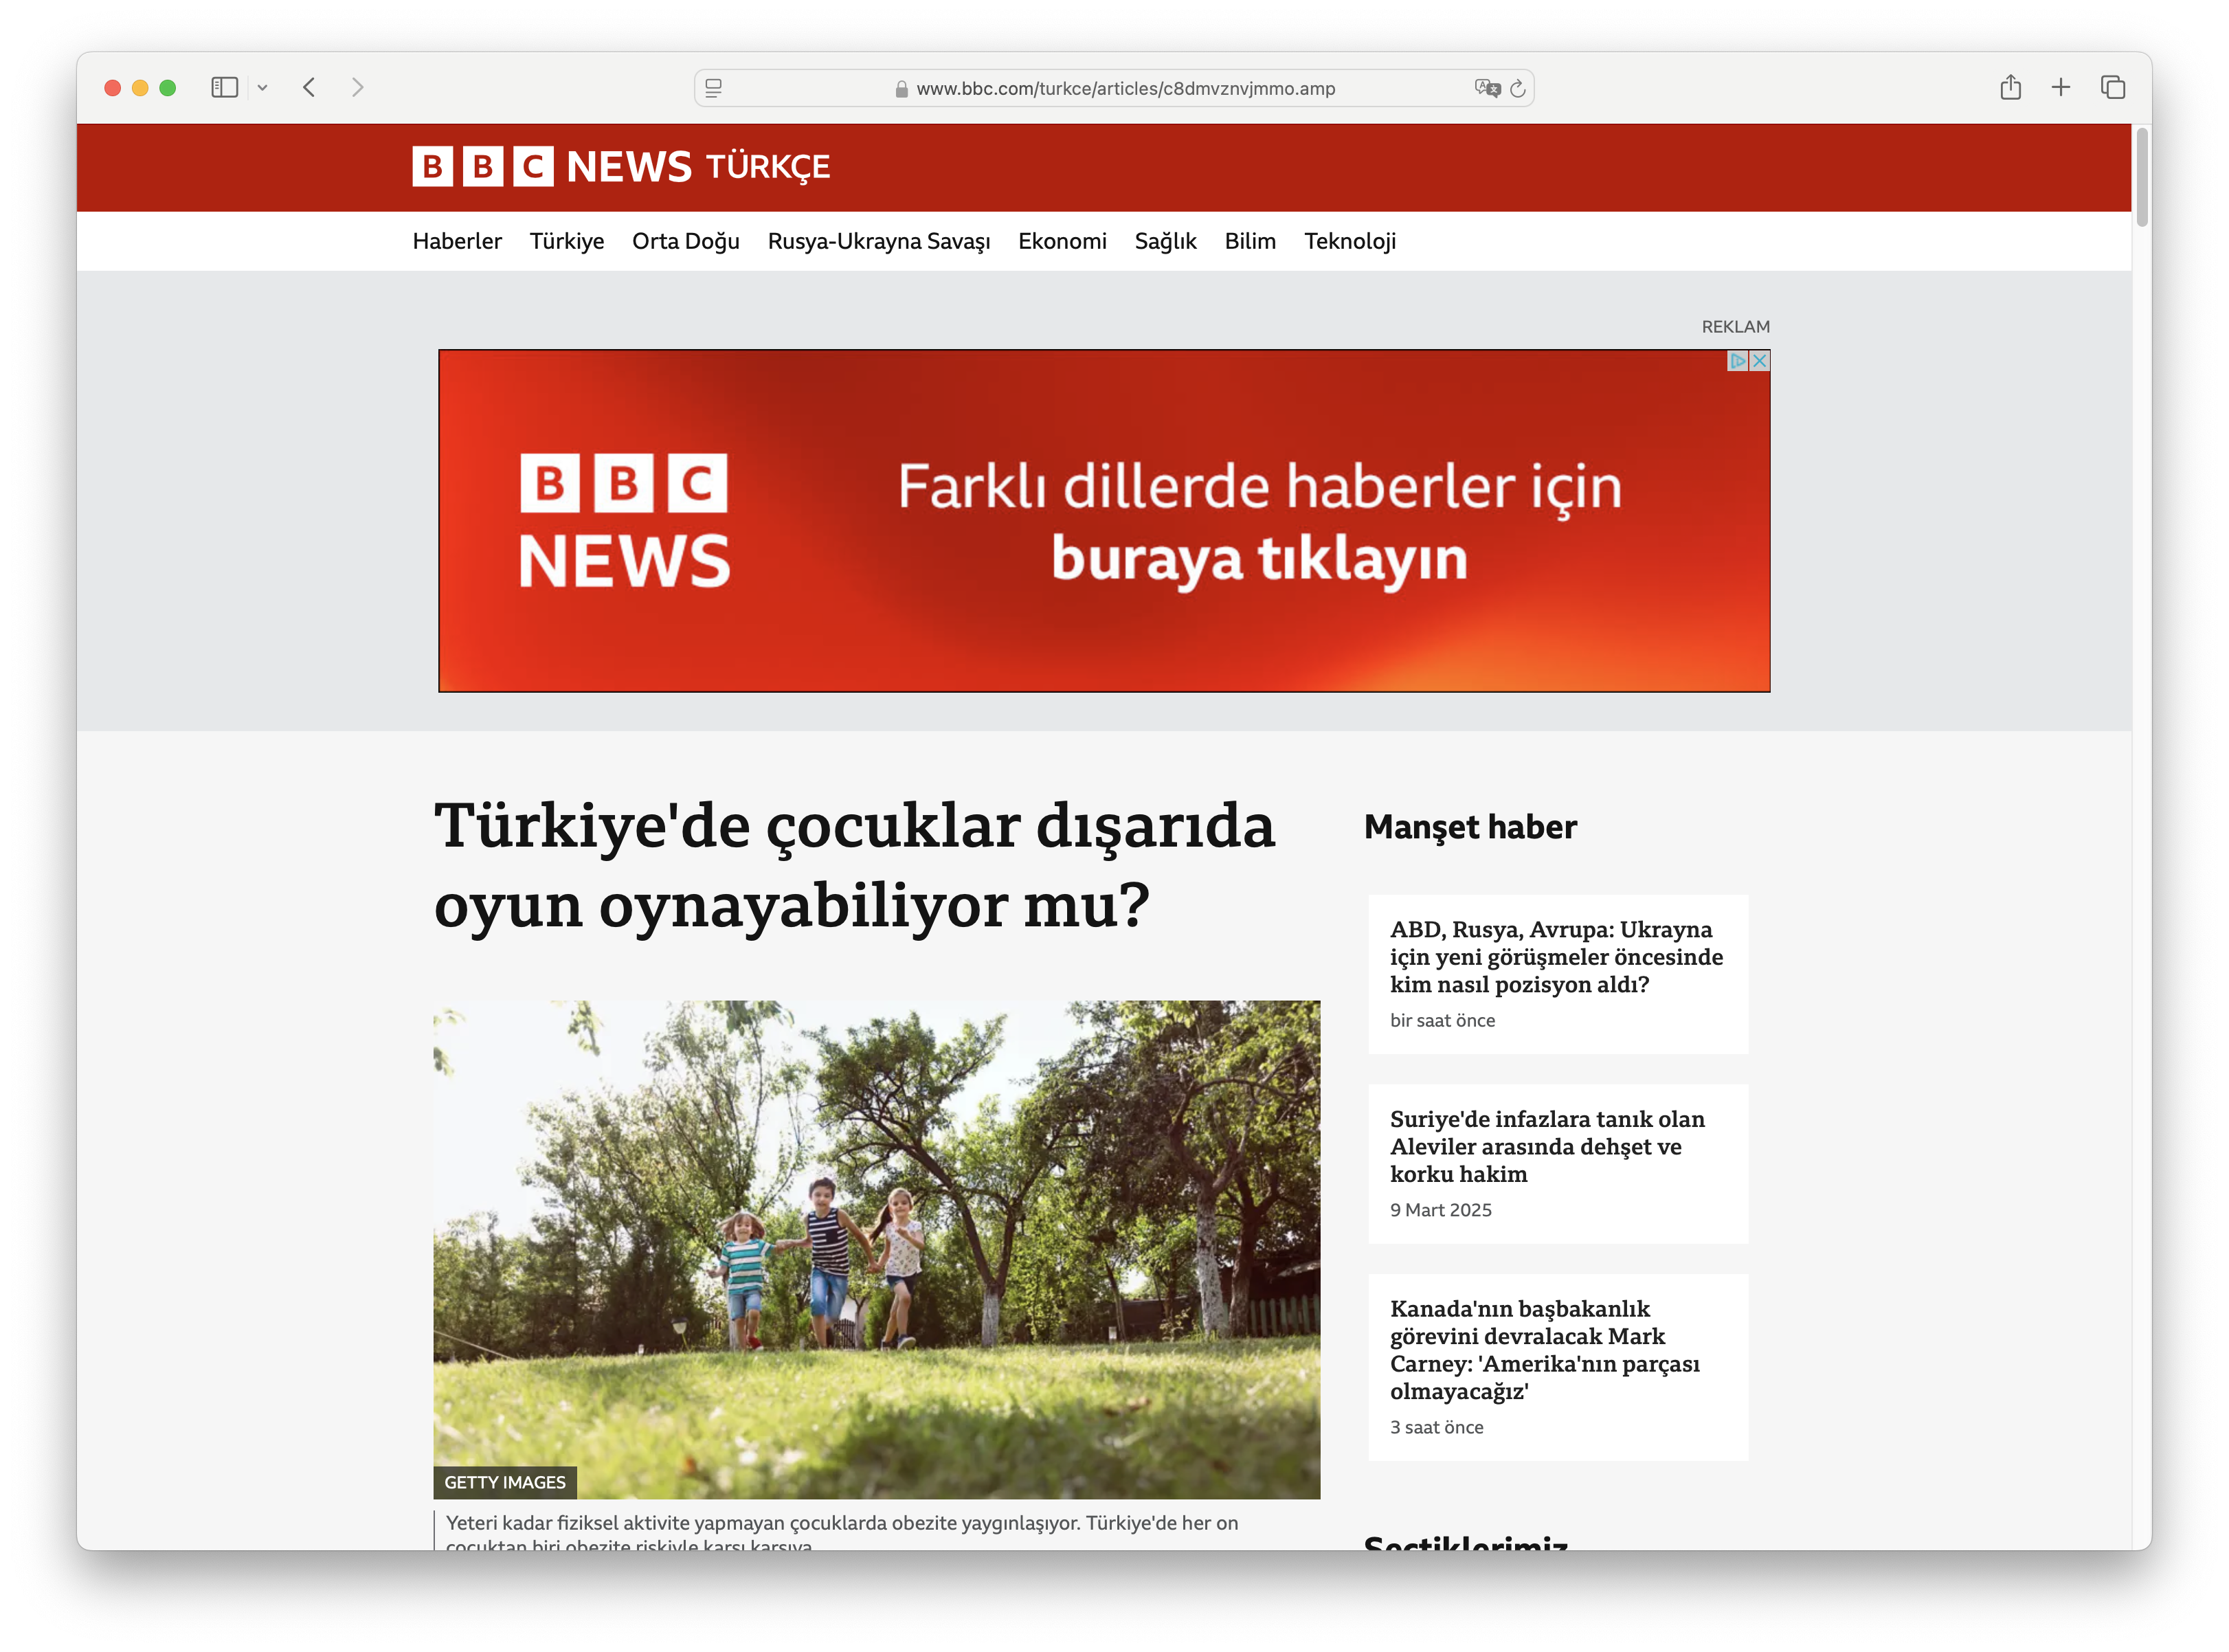Open the translate page icon
This screenshot has height=1652, width=2229.
1487,88
